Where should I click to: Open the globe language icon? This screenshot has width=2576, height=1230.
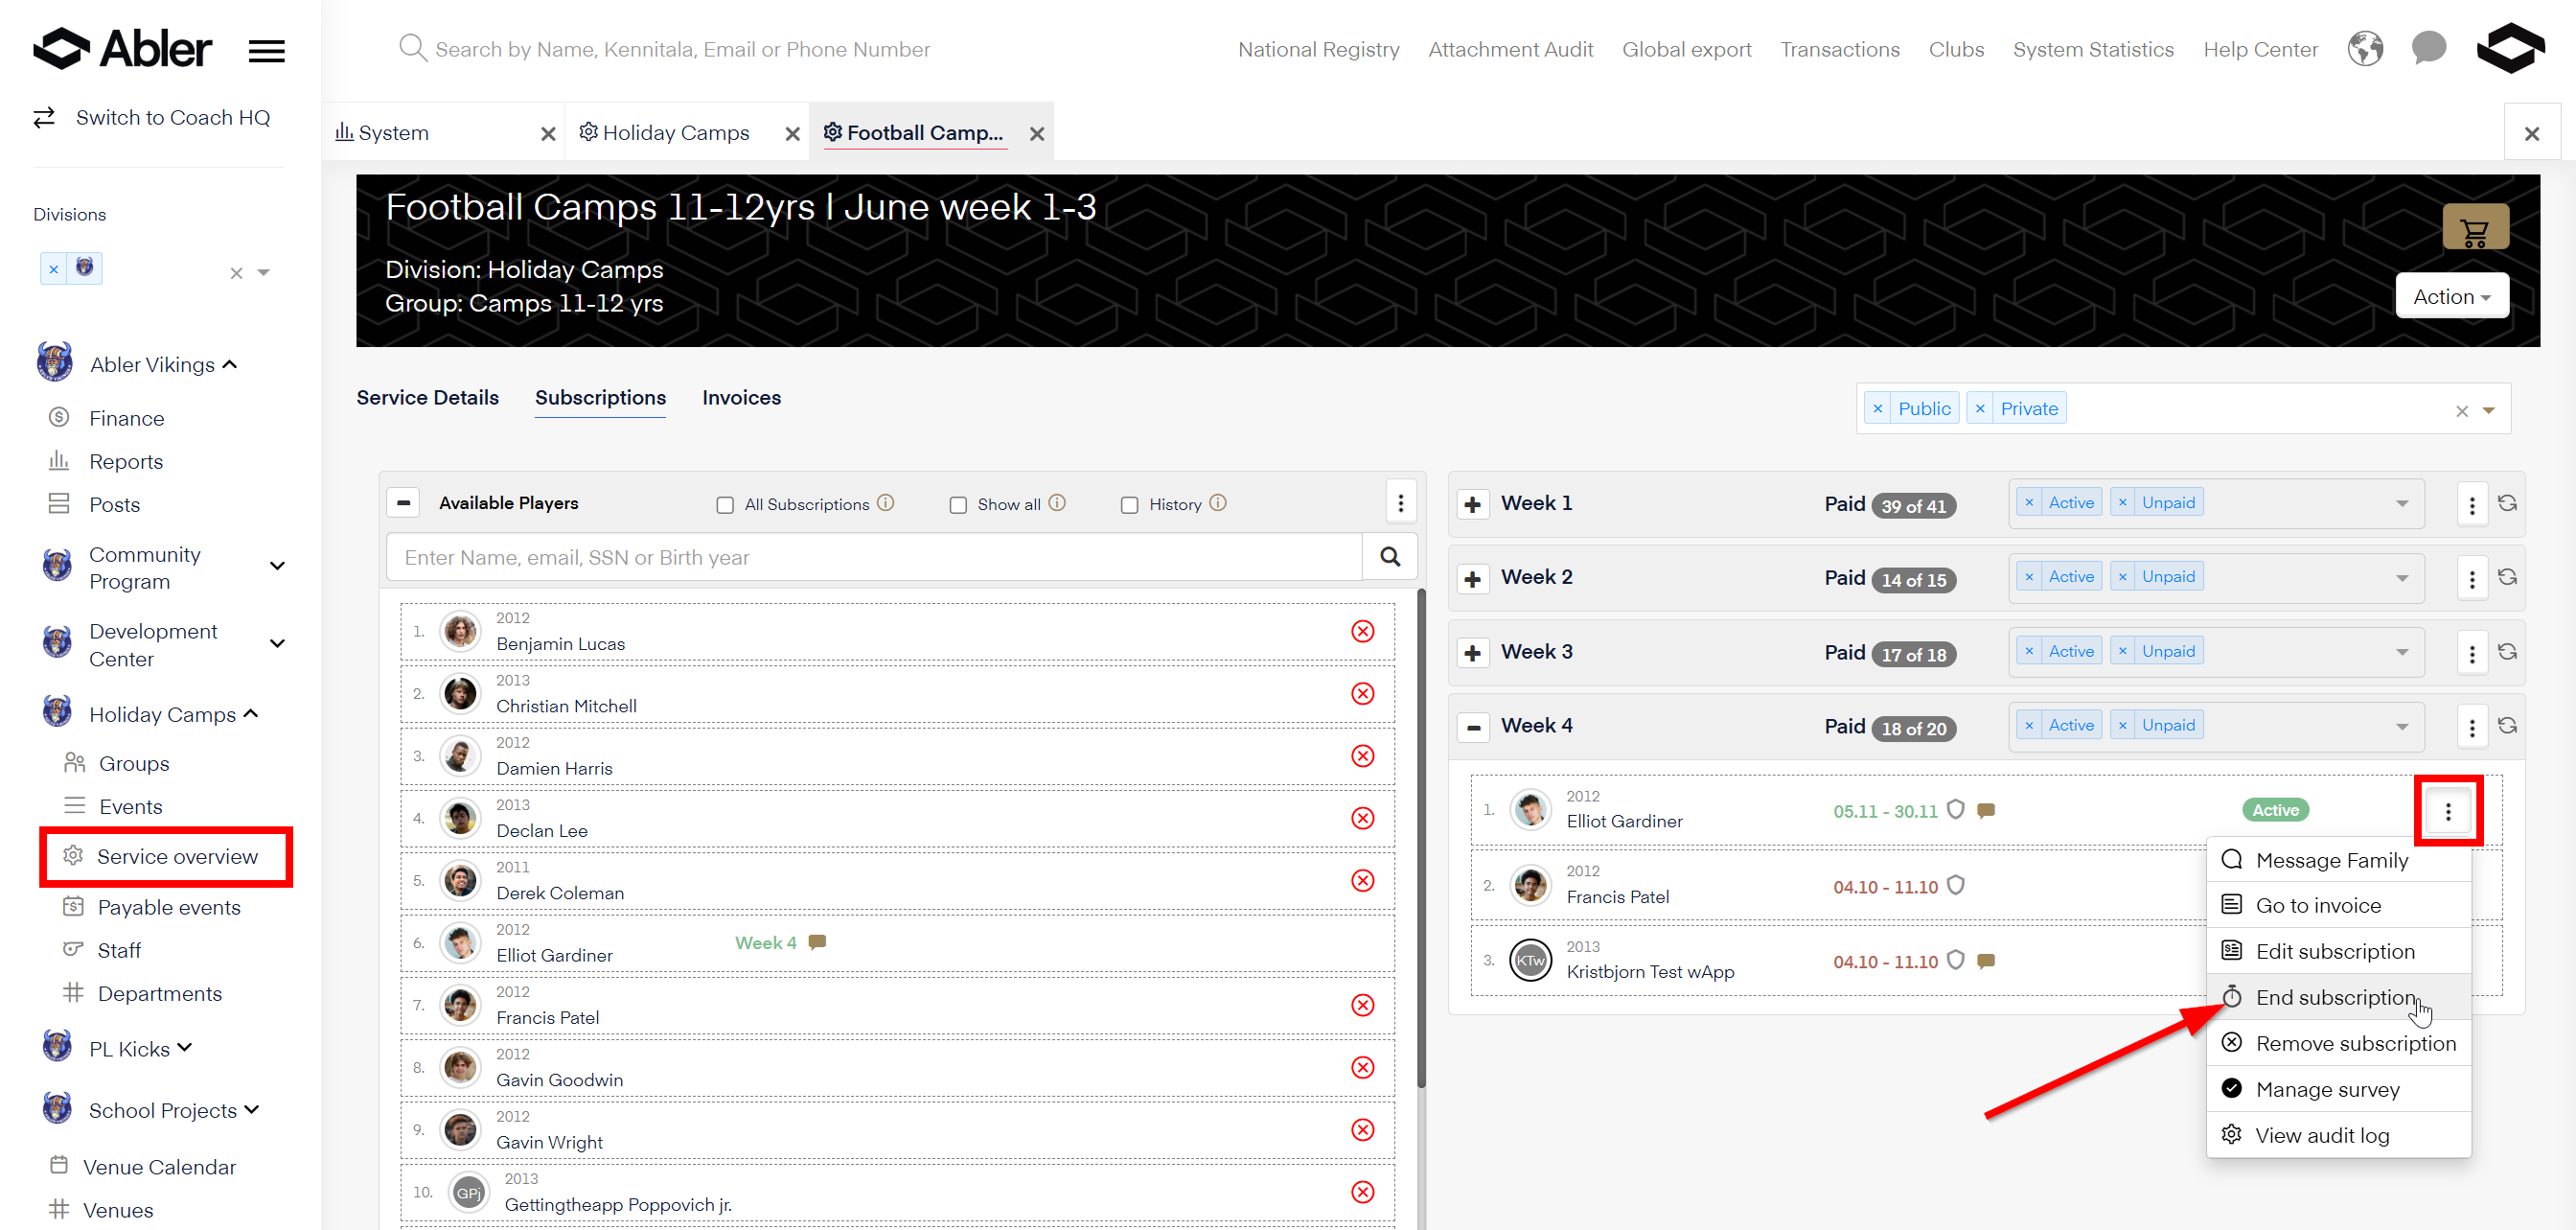[x=2365, y=49]
